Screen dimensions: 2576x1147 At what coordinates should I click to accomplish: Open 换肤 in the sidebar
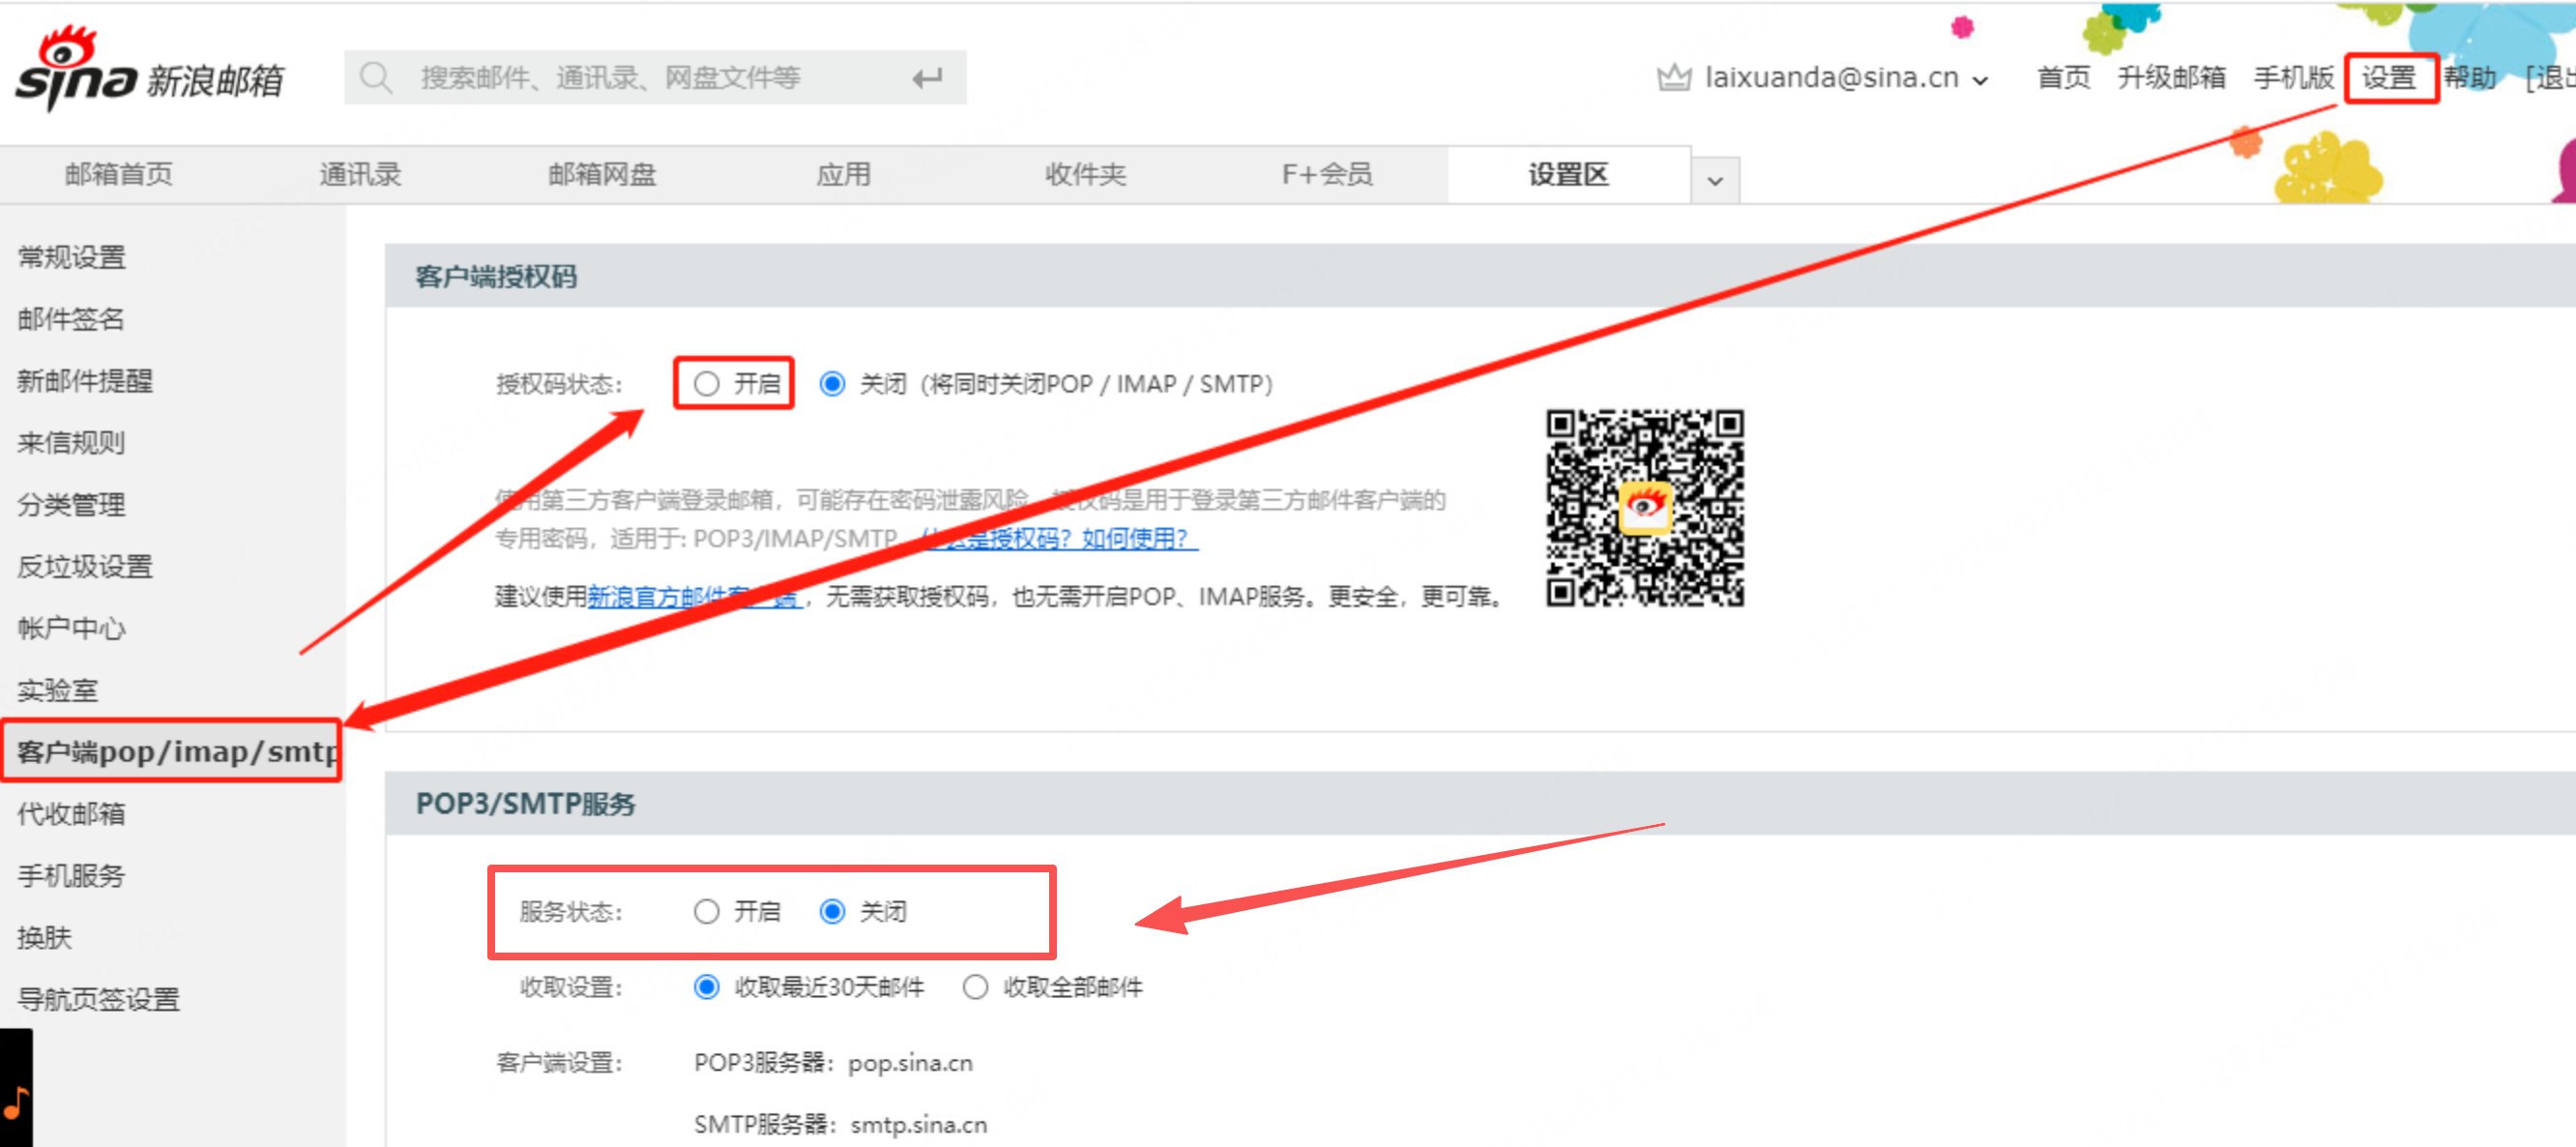[44, 938]
